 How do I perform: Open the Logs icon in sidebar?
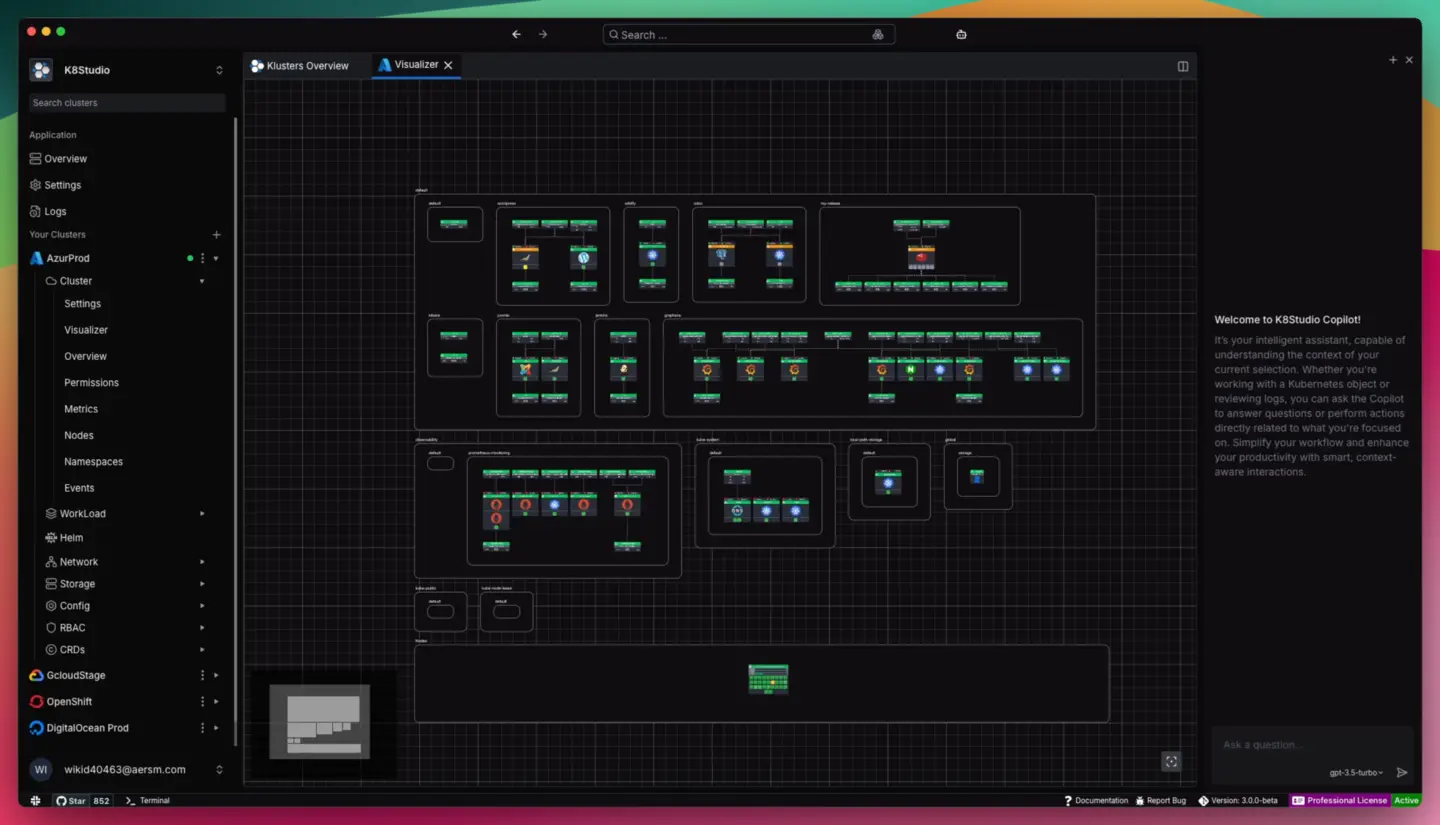35,211
